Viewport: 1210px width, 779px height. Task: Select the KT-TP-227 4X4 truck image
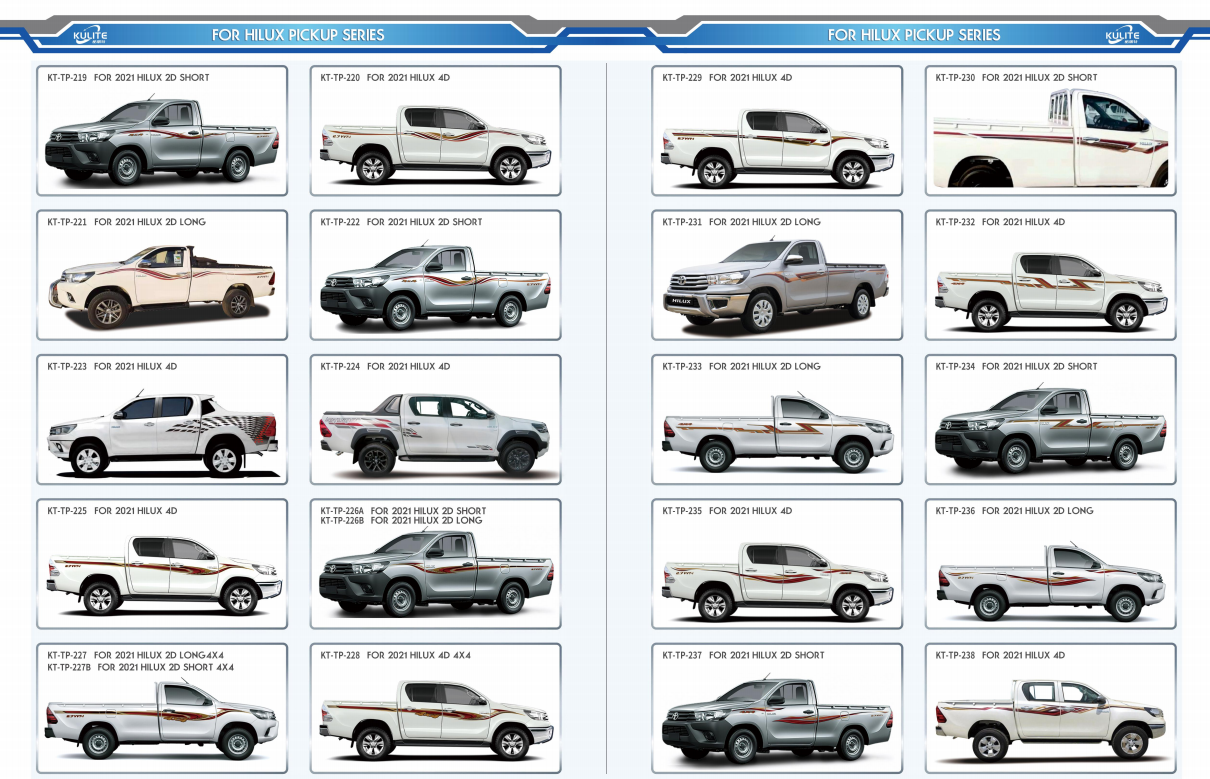(162, 718)
